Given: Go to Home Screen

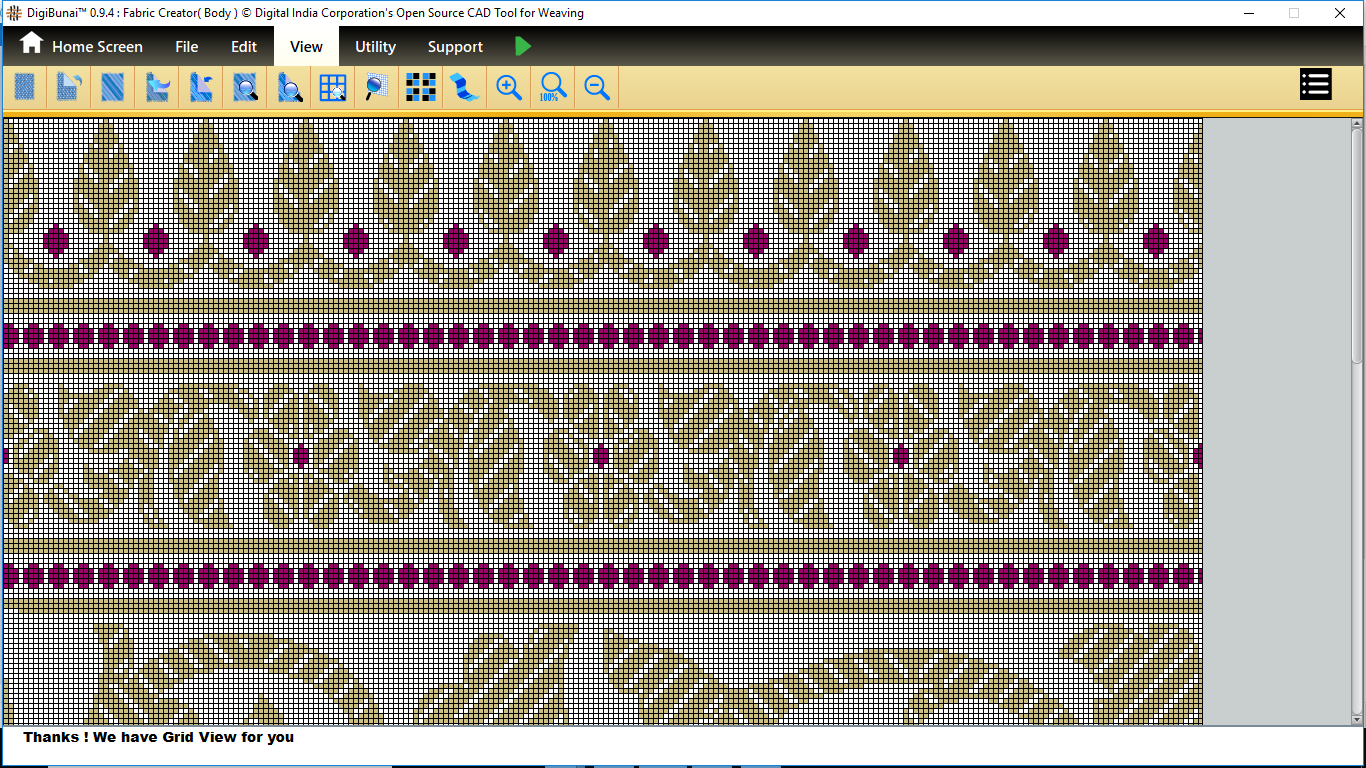Looking at the screenshot, I should click(97, 47).
